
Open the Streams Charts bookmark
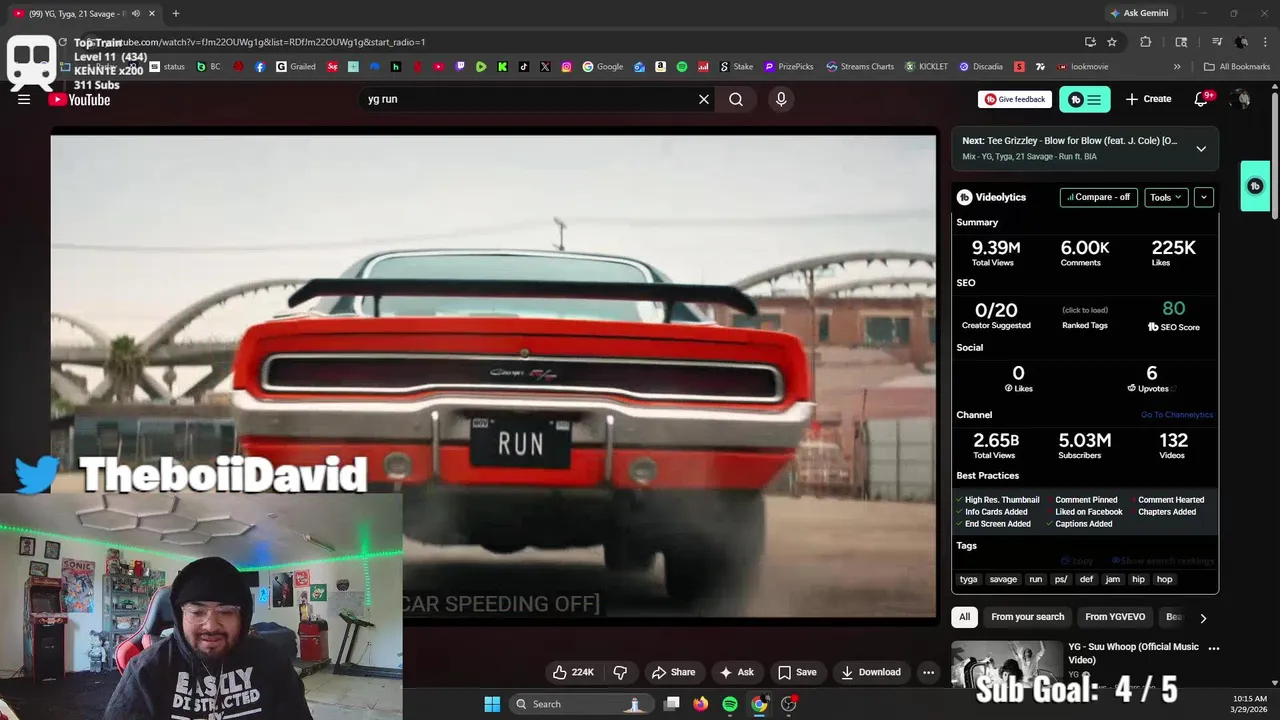860,67
